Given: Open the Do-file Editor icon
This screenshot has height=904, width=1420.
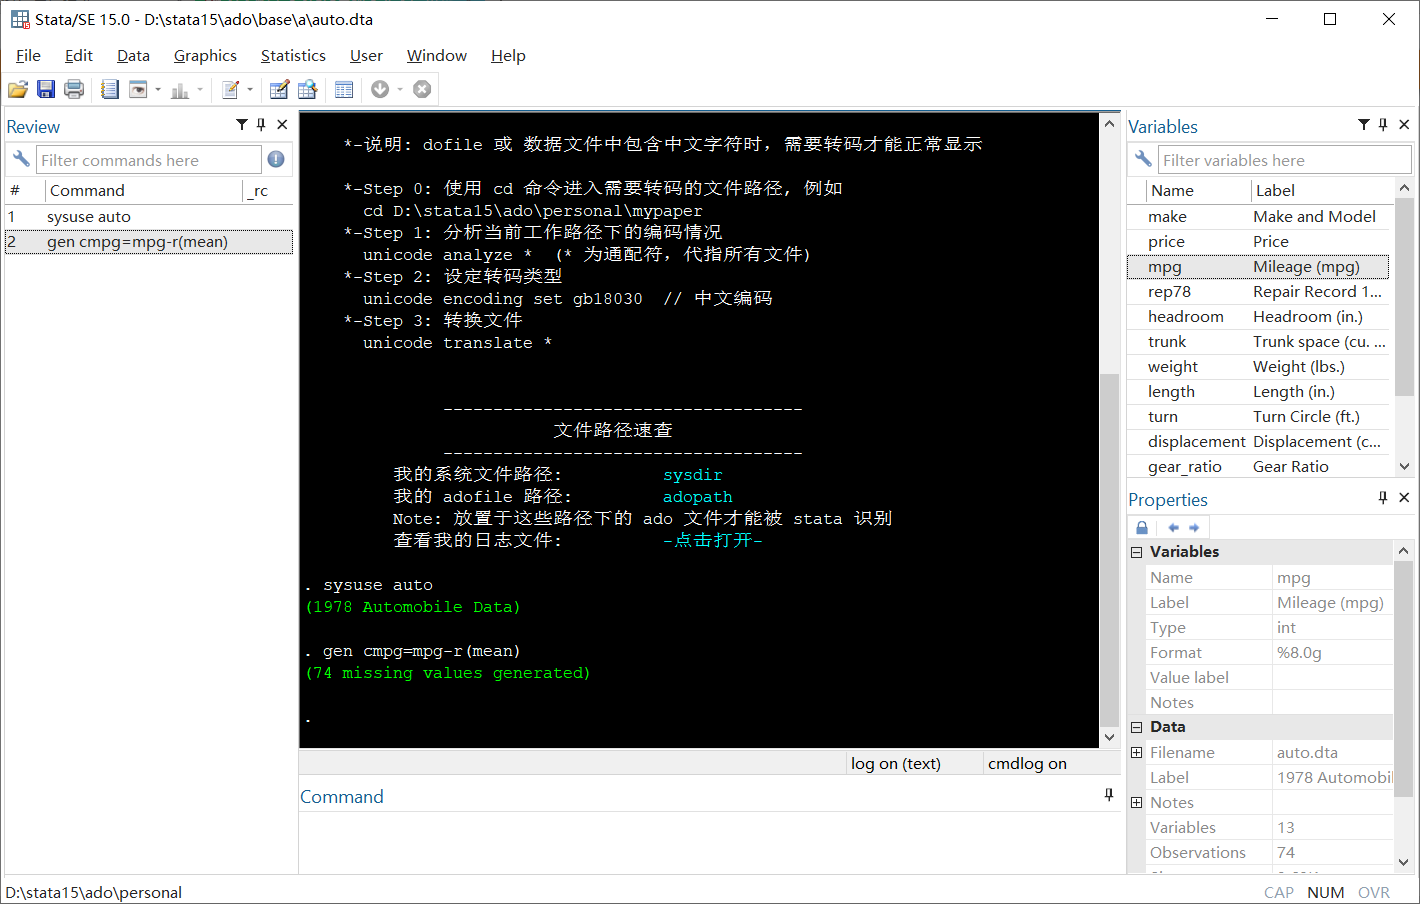Looking at the screenshot, I should click(230, 90).
